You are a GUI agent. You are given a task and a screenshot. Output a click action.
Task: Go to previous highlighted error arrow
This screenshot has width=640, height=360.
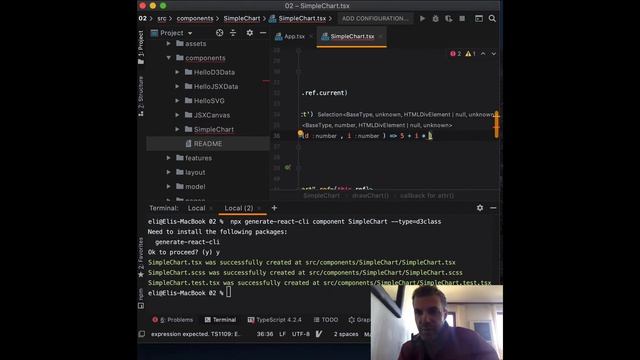(483, 53)
